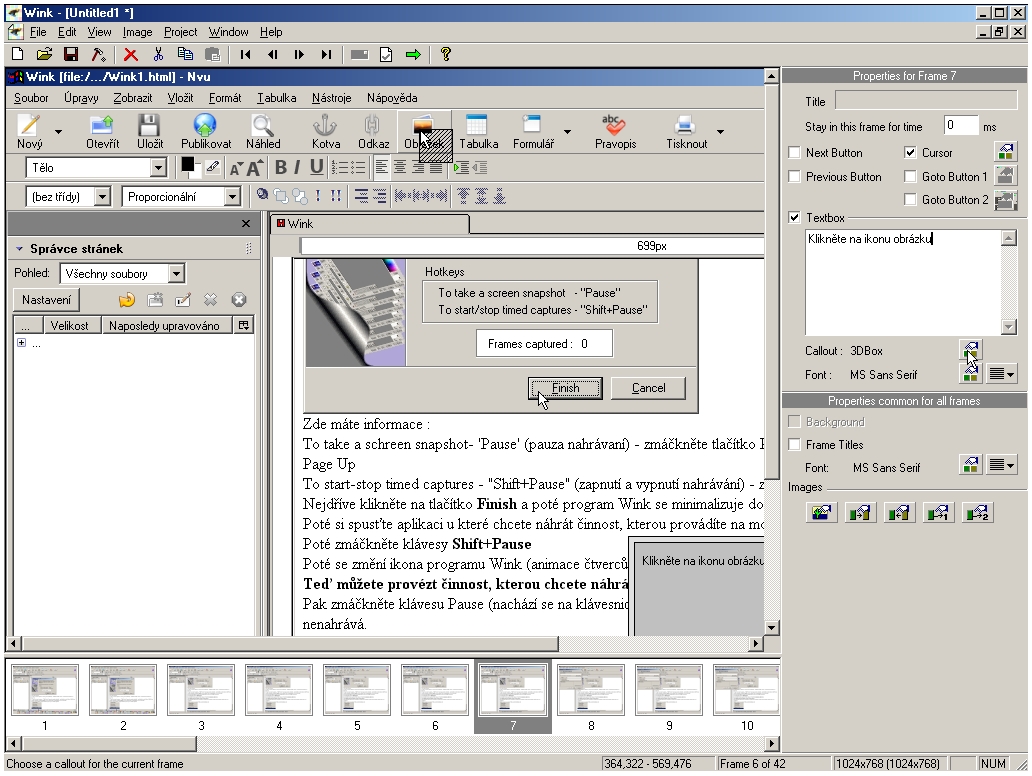Click the Cancel button in captured frame
This screenshot has height=776, width=1032.
pyautogui.click(x=648, y=388)
